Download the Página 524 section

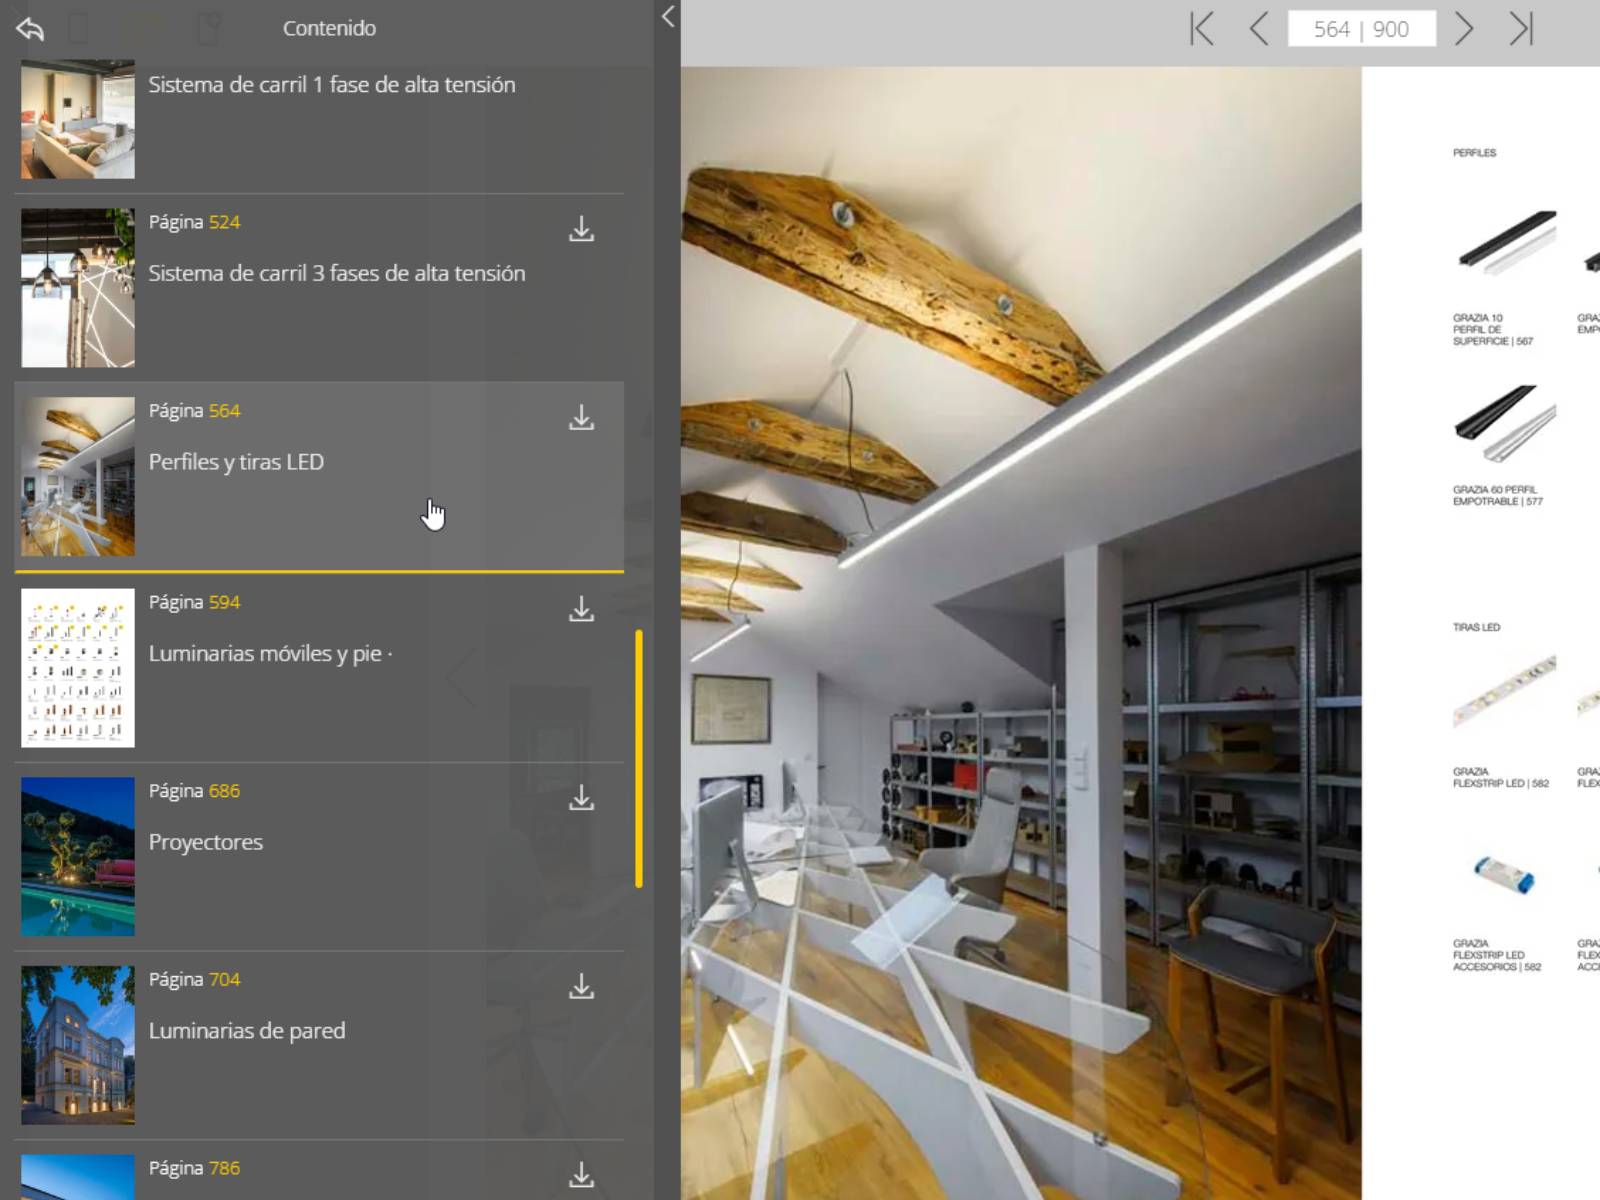pos(581,229)
